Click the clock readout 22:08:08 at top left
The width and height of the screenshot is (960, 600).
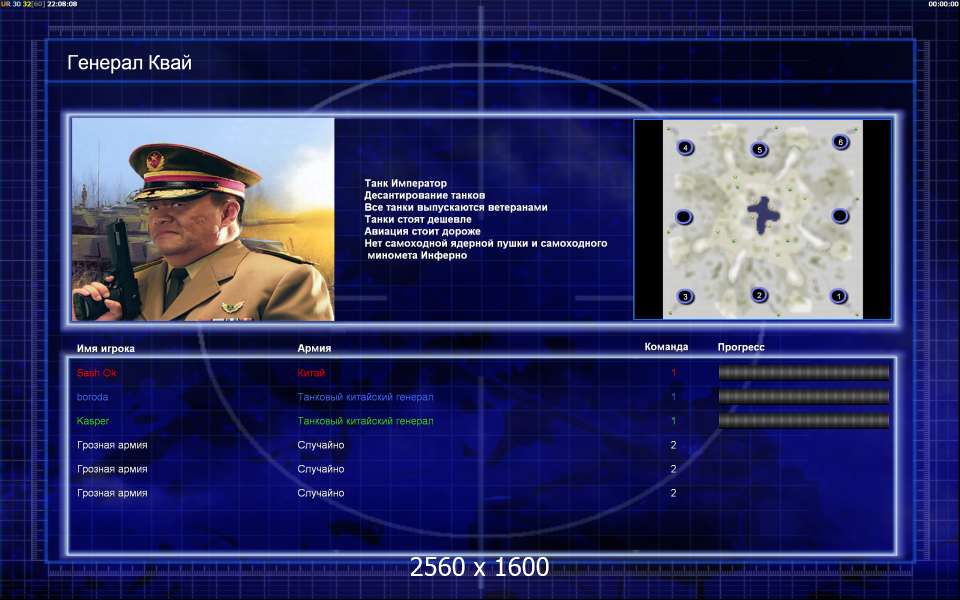tap(62, 4)
